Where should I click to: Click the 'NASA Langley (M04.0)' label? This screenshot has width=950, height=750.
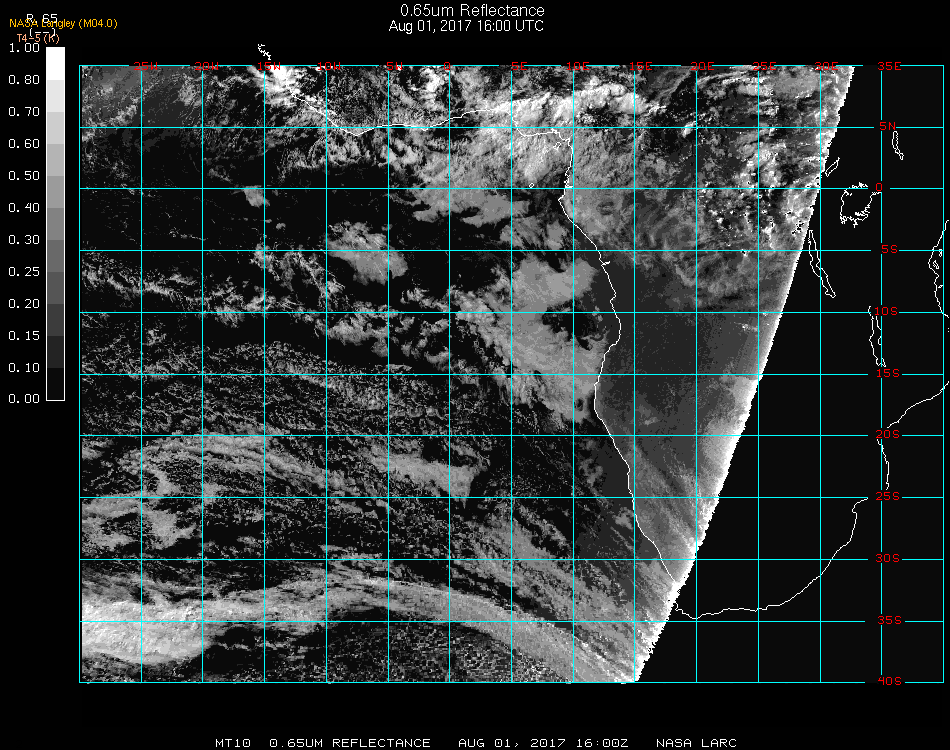[x=63, y=24]
